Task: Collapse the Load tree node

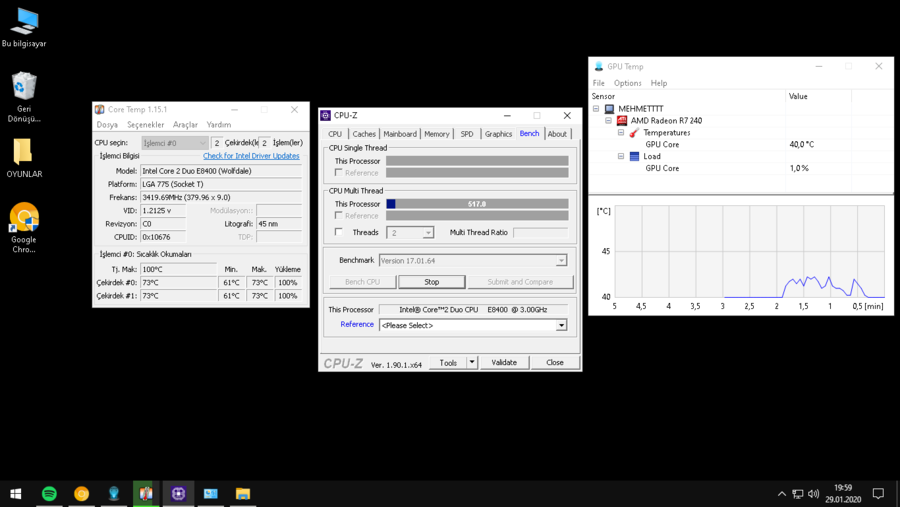Action: (x=621, y=156)
